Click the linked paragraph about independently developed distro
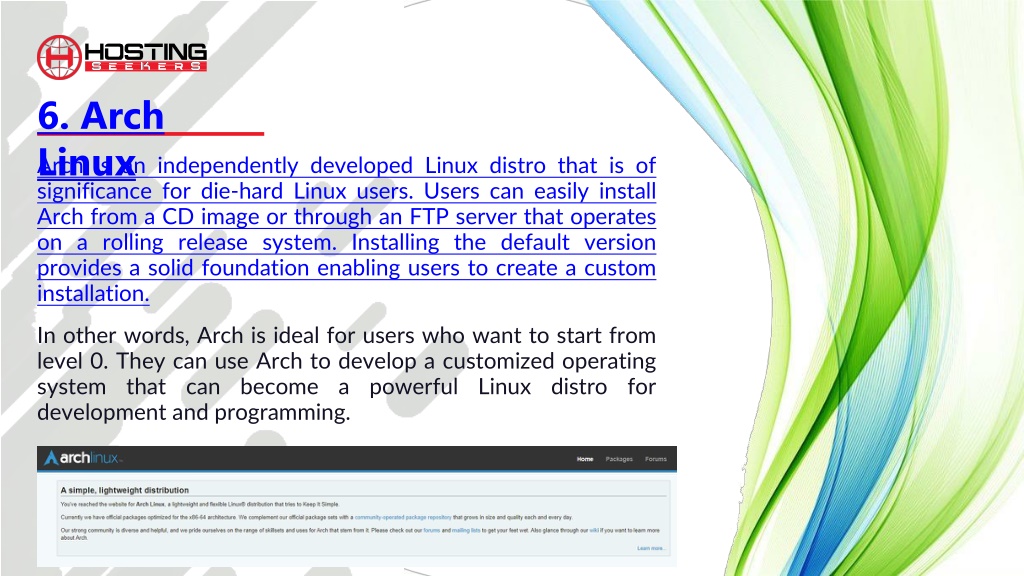The height and width of the screenshot is (576, 1024). coord(346,229)
